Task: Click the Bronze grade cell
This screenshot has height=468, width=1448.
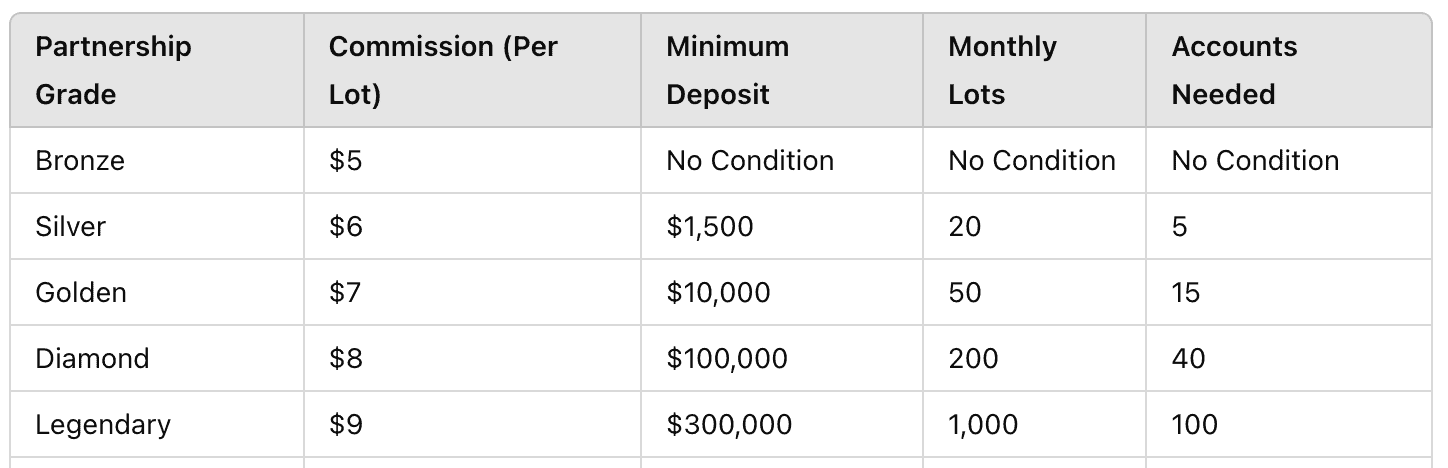Action: pyautogui.click(x=80, y=160)
